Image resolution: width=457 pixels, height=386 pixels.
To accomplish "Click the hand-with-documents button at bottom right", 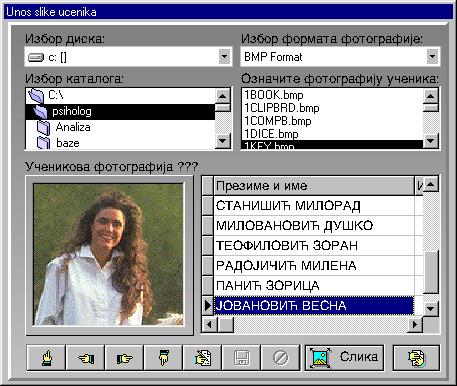I will pyautogui.click(x=416, y=358).
